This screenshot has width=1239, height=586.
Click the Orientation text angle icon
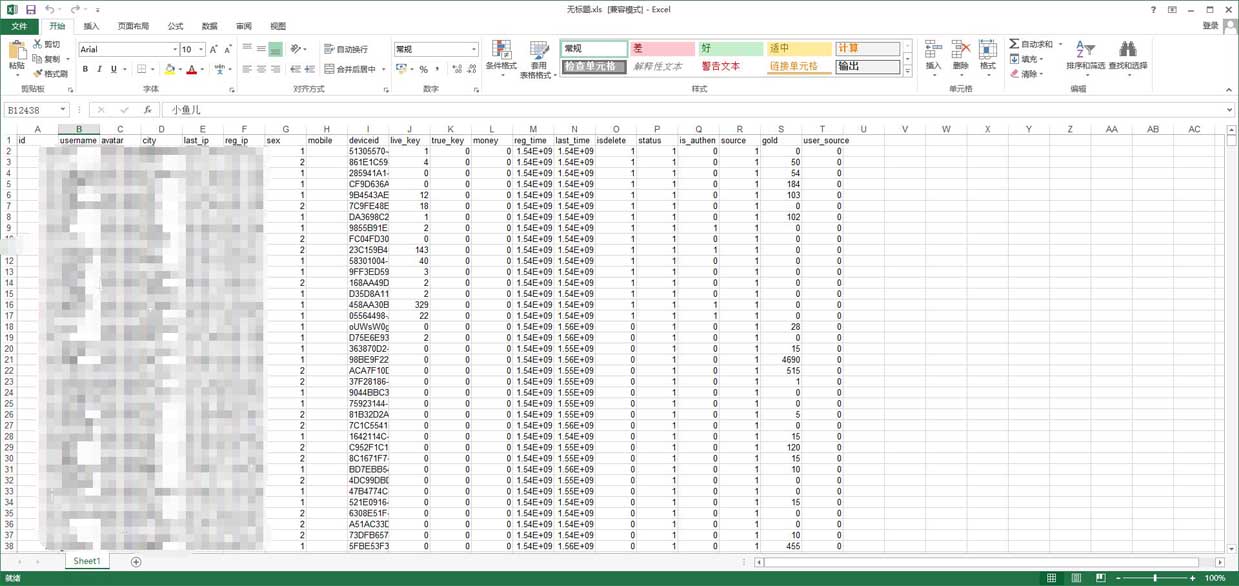pyautogui.click(x=296, y=49)
